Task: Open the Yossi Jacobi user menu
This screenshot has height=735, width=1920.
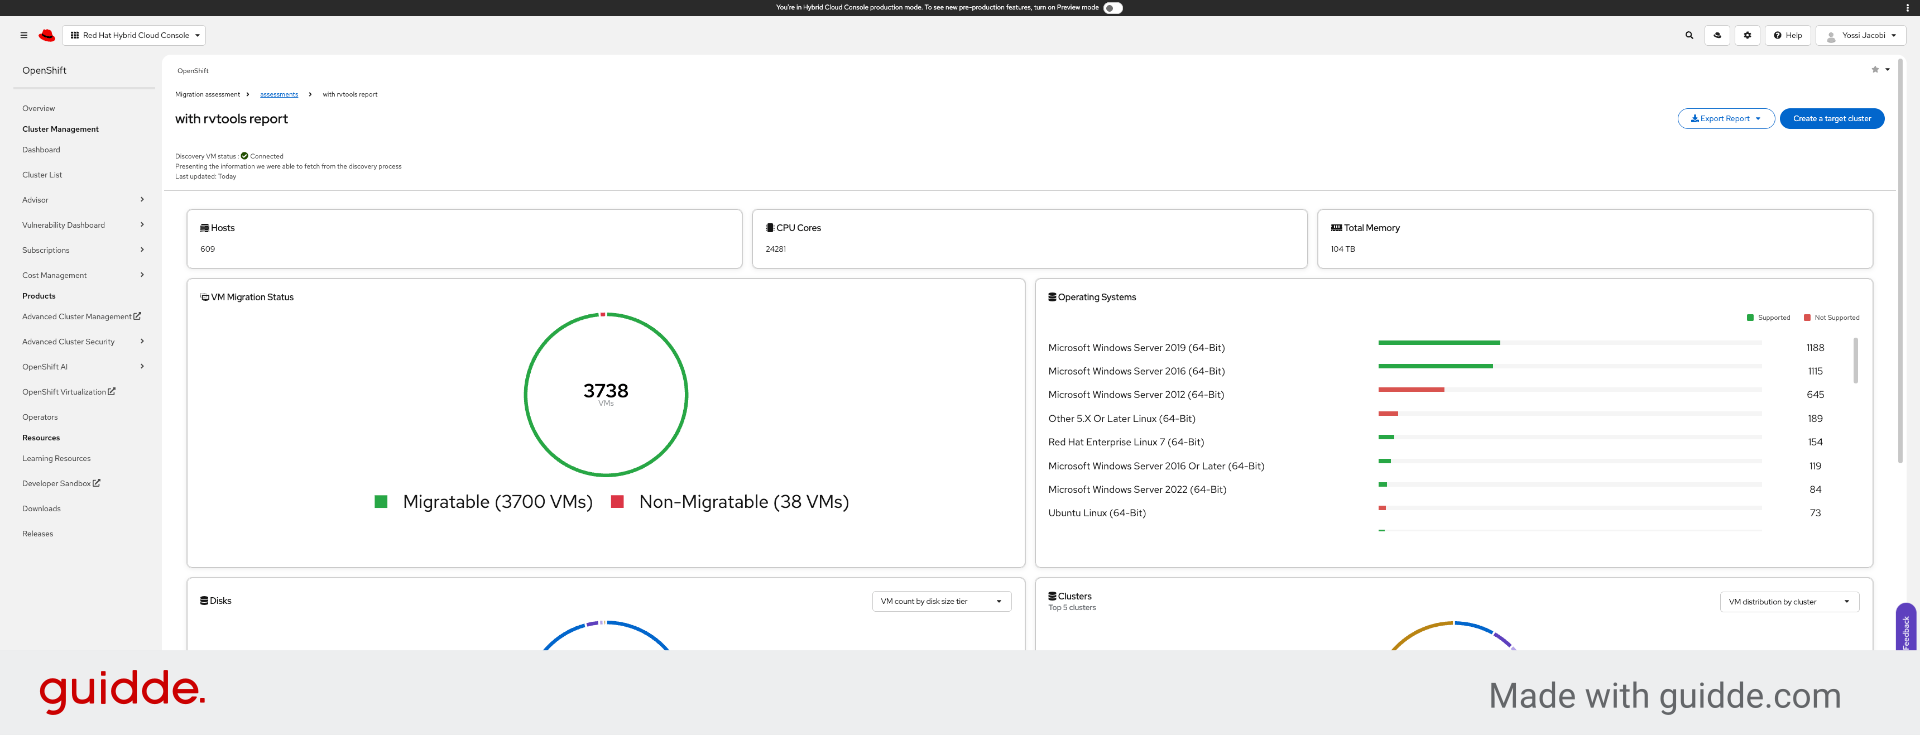Action: 1861,35
